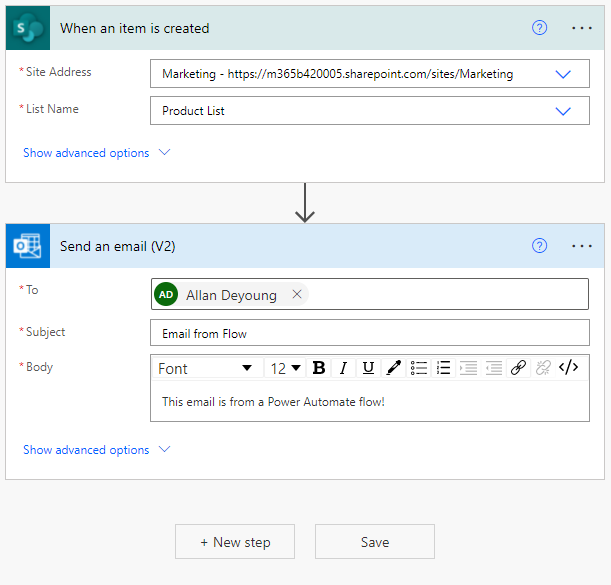Click the Outlook icon on the email action
The image size is (611, 585).
coord(28,246)
